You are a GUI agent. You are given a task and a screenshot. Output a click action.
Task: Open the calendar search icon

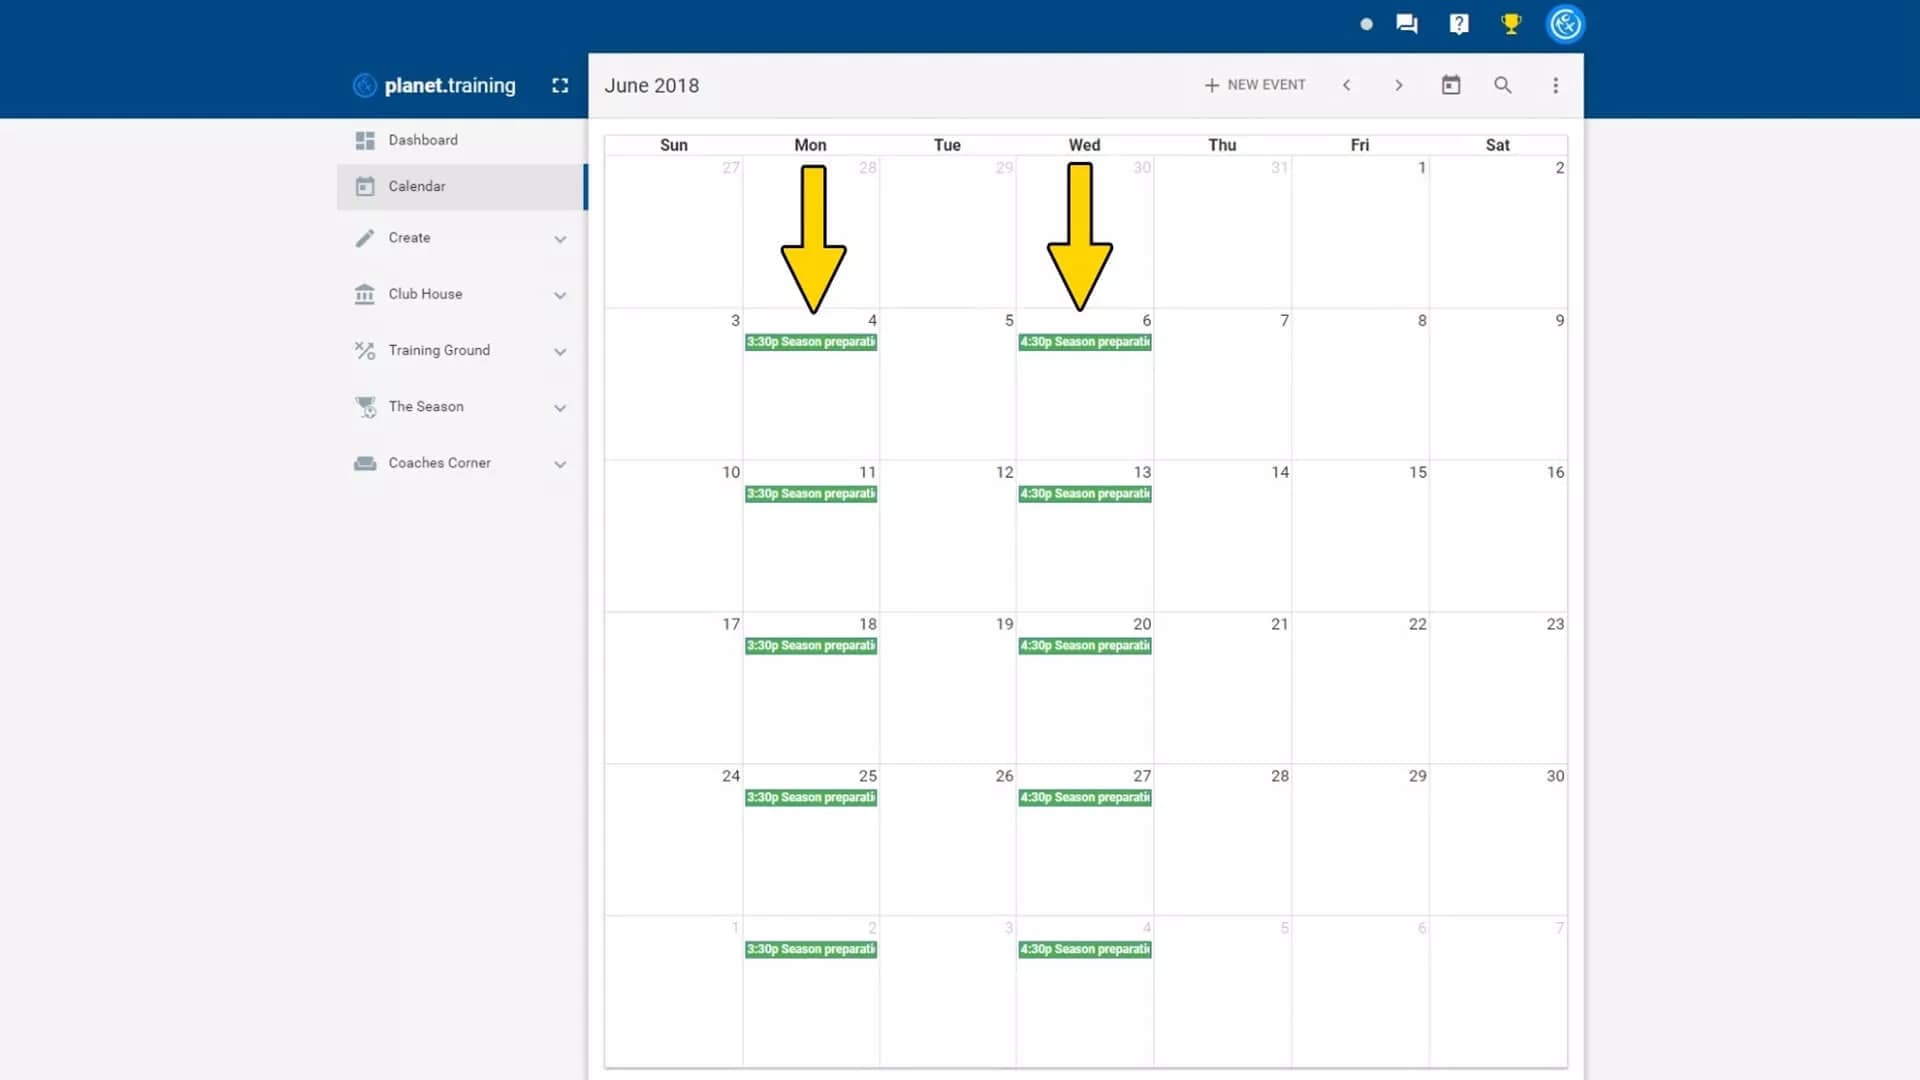[x=1502, y=86]
